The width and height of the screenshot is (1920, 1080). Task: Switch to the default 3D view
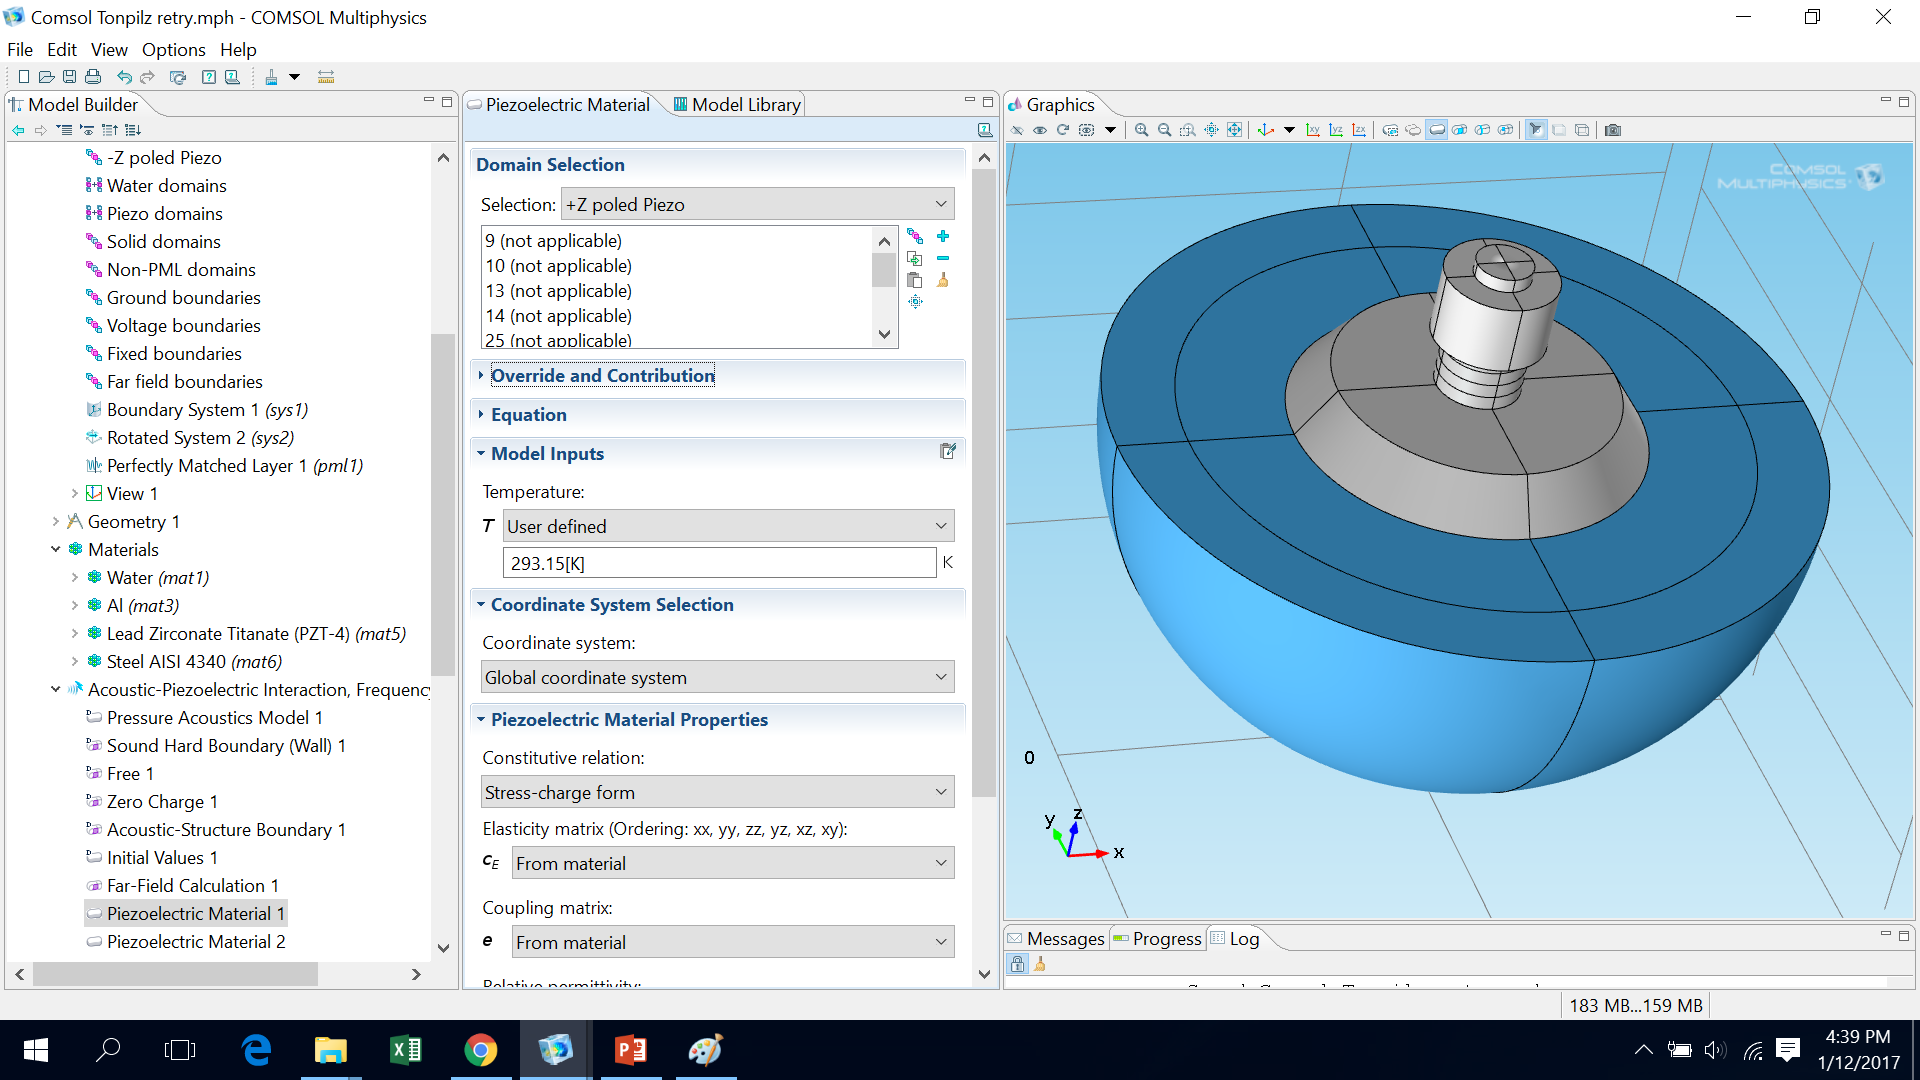[1265, 130]
